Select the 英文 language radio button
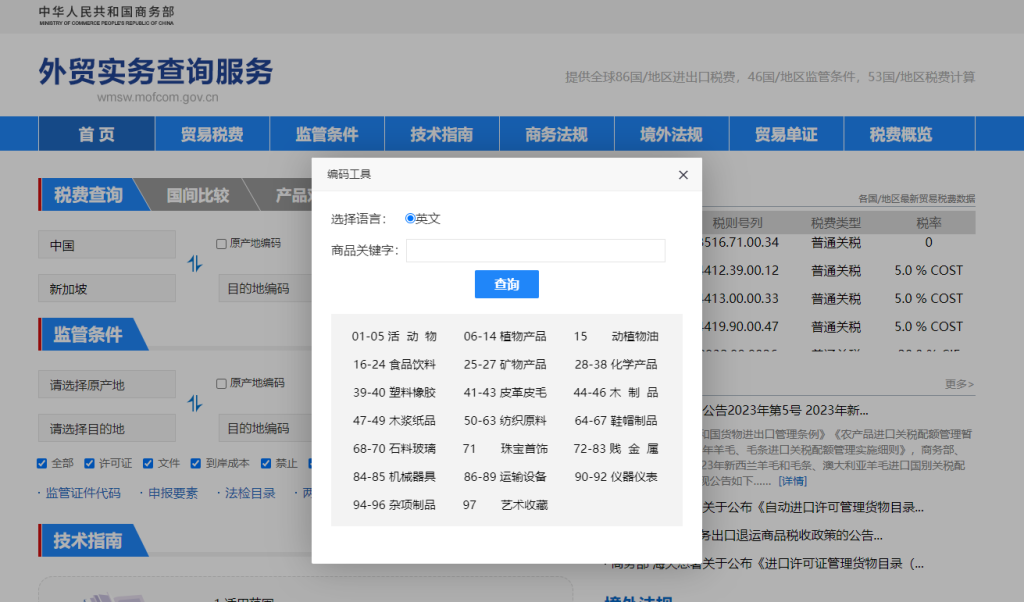 click(410, 218)
